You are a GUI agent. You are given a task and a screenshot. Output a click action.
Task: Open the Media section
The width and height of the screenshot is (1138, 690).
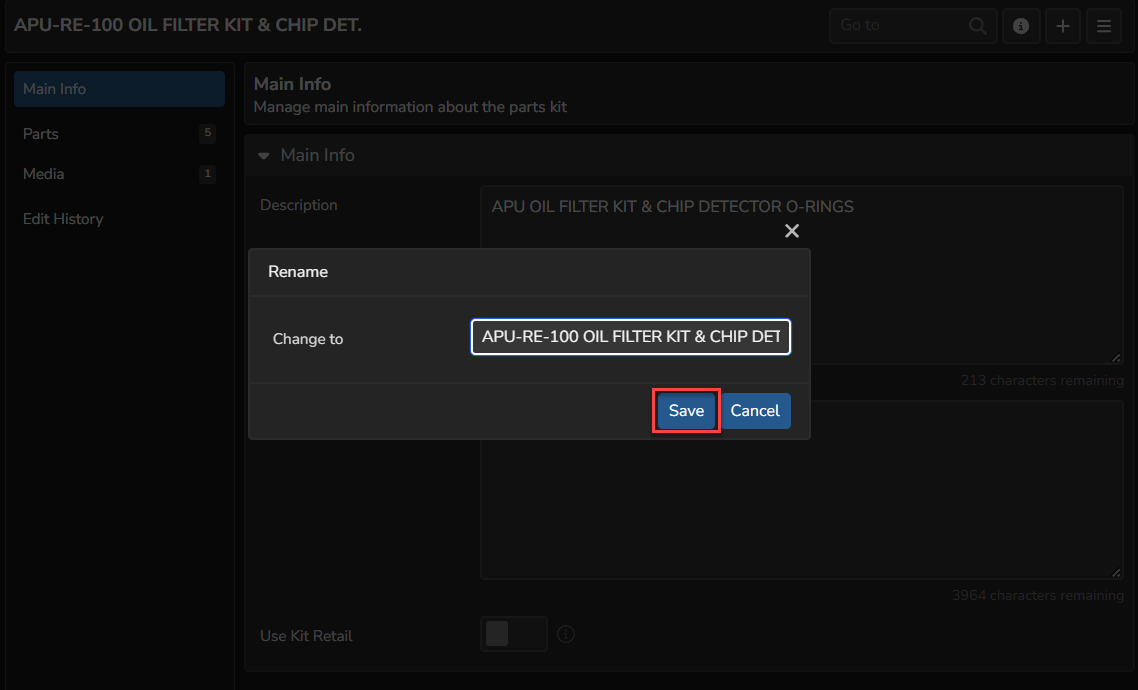[43, 173]
